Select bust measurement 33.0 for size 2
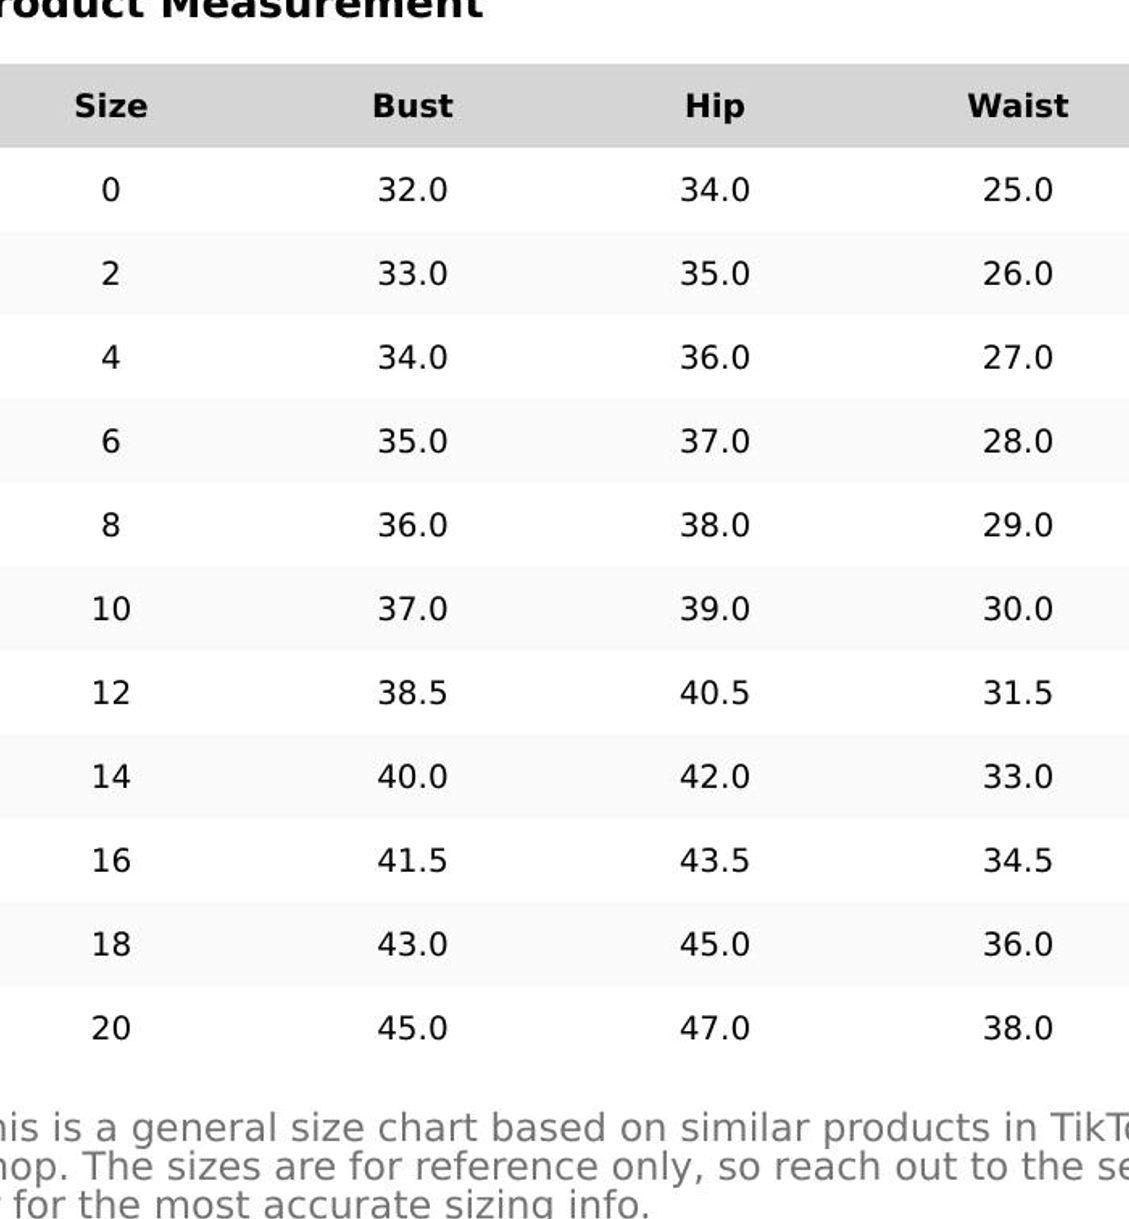1129x1219 pixels. 412,274
